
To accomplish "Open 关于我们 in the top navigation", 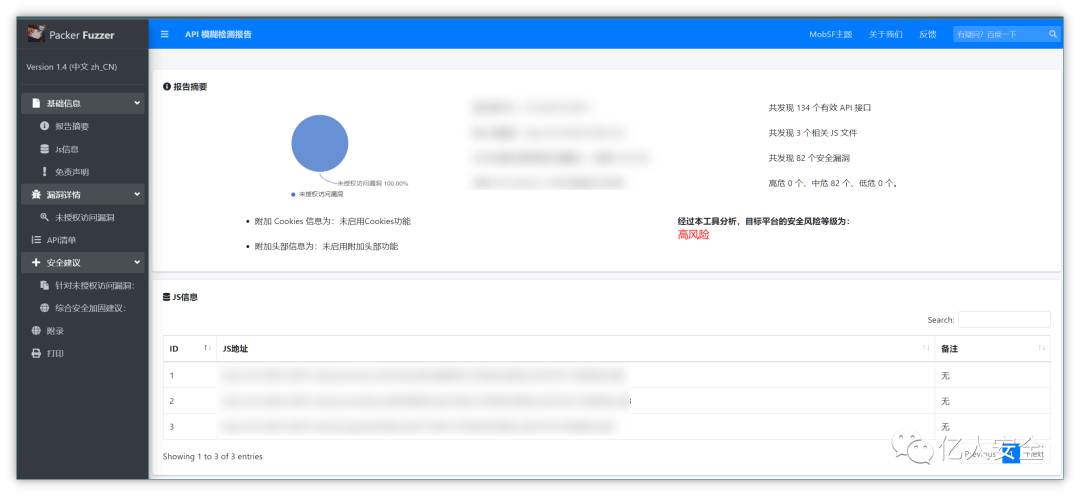I will [x=885, y=34].
